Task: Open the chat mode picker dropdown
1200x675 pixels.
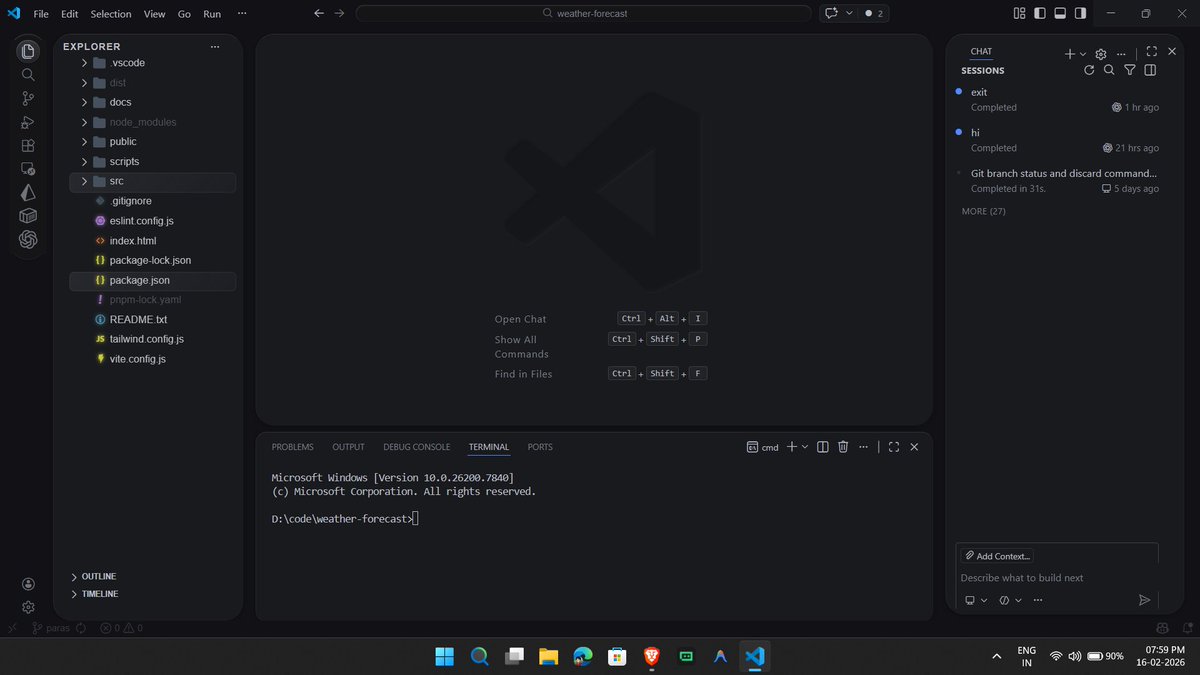Action: click(1011, 600)
